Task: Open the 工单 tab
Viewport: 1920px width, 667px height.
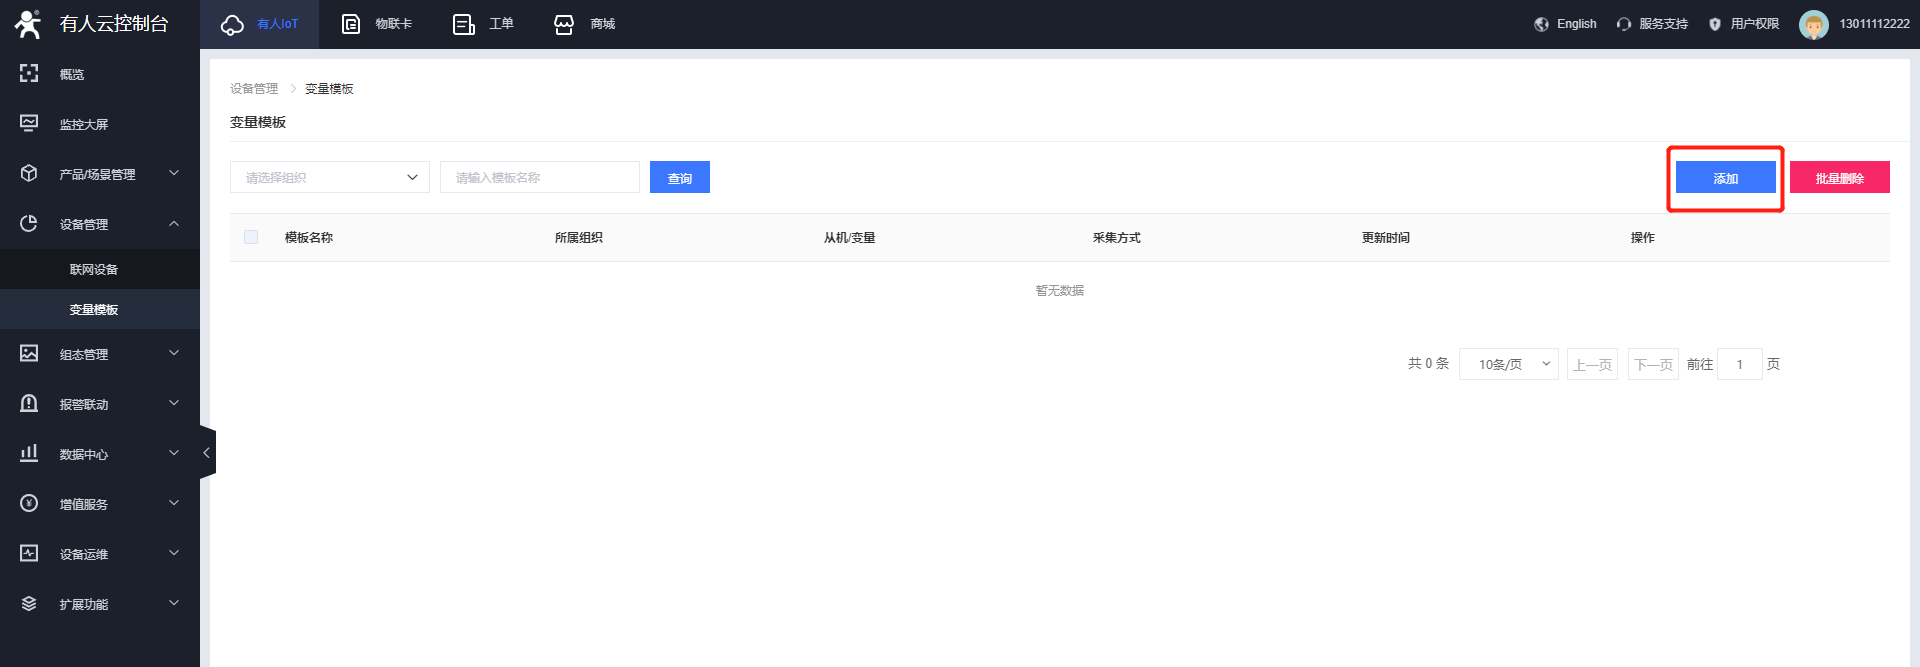Action: pyautogui.click(x=483, y=24)
